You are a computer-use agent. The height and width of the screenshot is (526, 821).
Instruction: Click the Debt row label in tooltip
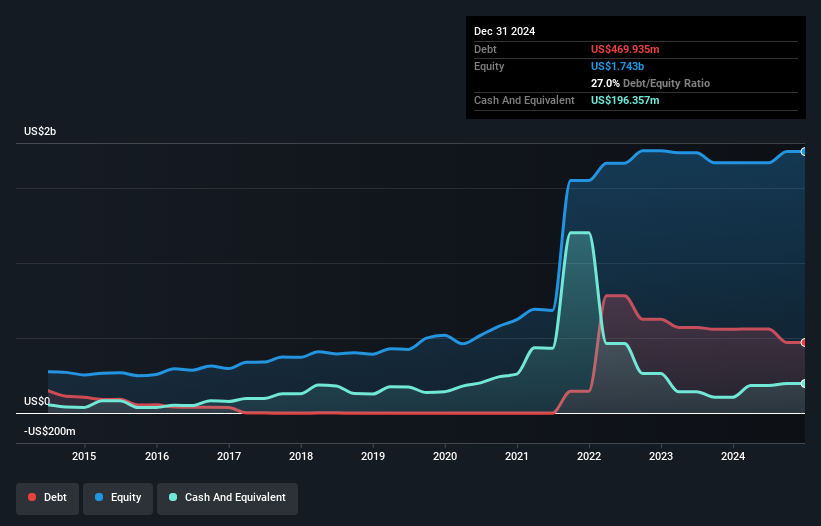[485, 49]
